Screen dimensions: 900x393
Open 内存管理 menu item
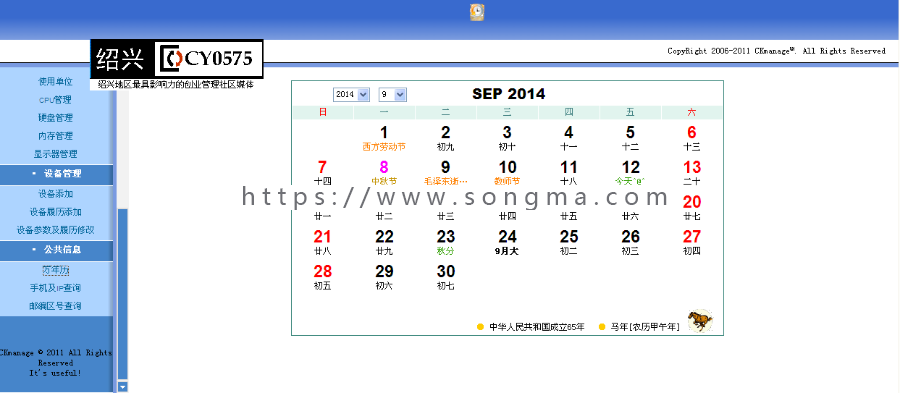point(56,137)
